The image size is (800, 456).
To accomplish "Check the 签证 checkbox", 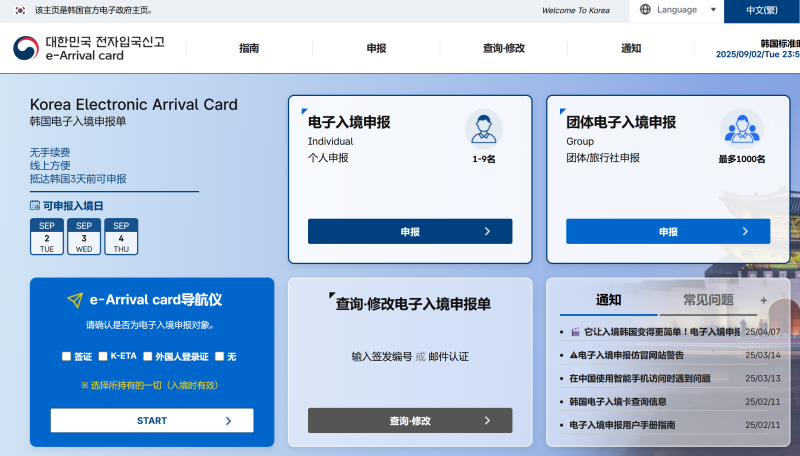I will point(66,356).
